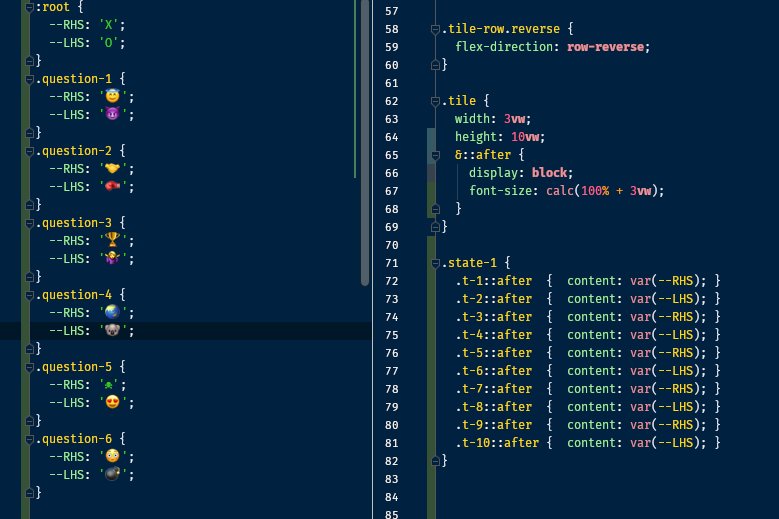Collapse the .question-6 rule fold marker

pos(29,439)
